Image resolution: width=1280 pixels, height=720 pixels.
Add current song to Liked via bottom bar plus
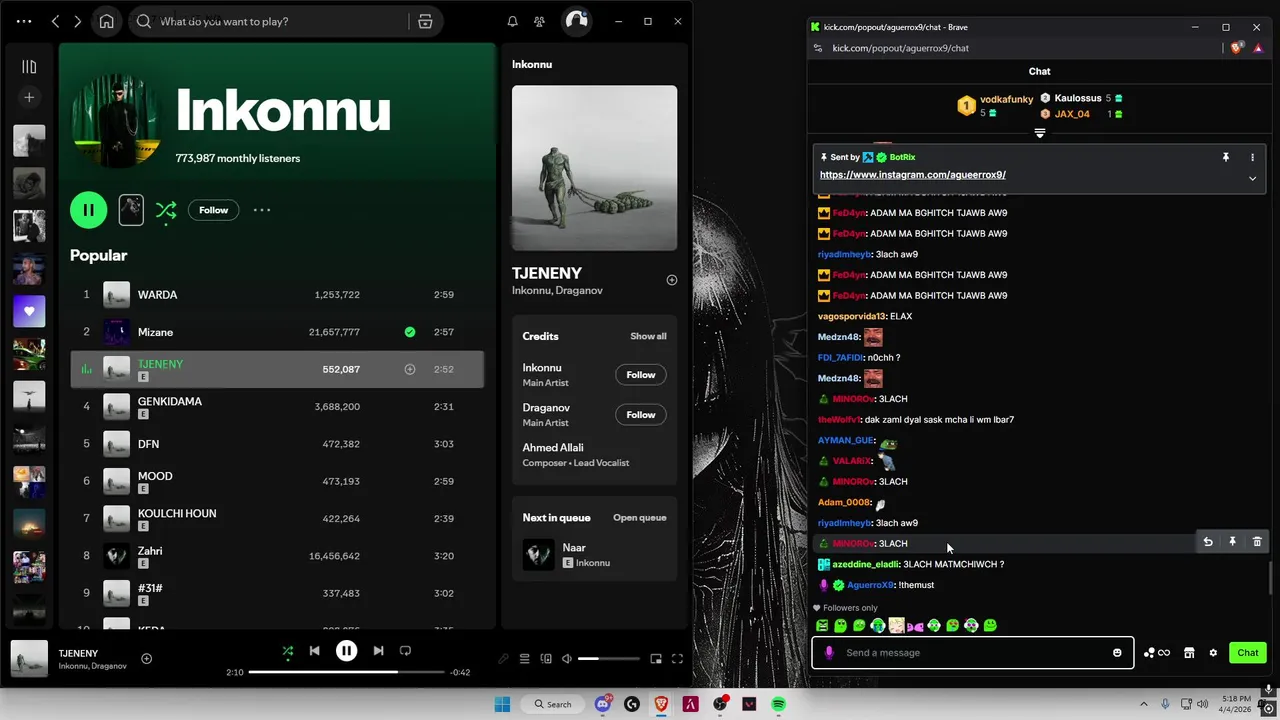coord(146,658)
